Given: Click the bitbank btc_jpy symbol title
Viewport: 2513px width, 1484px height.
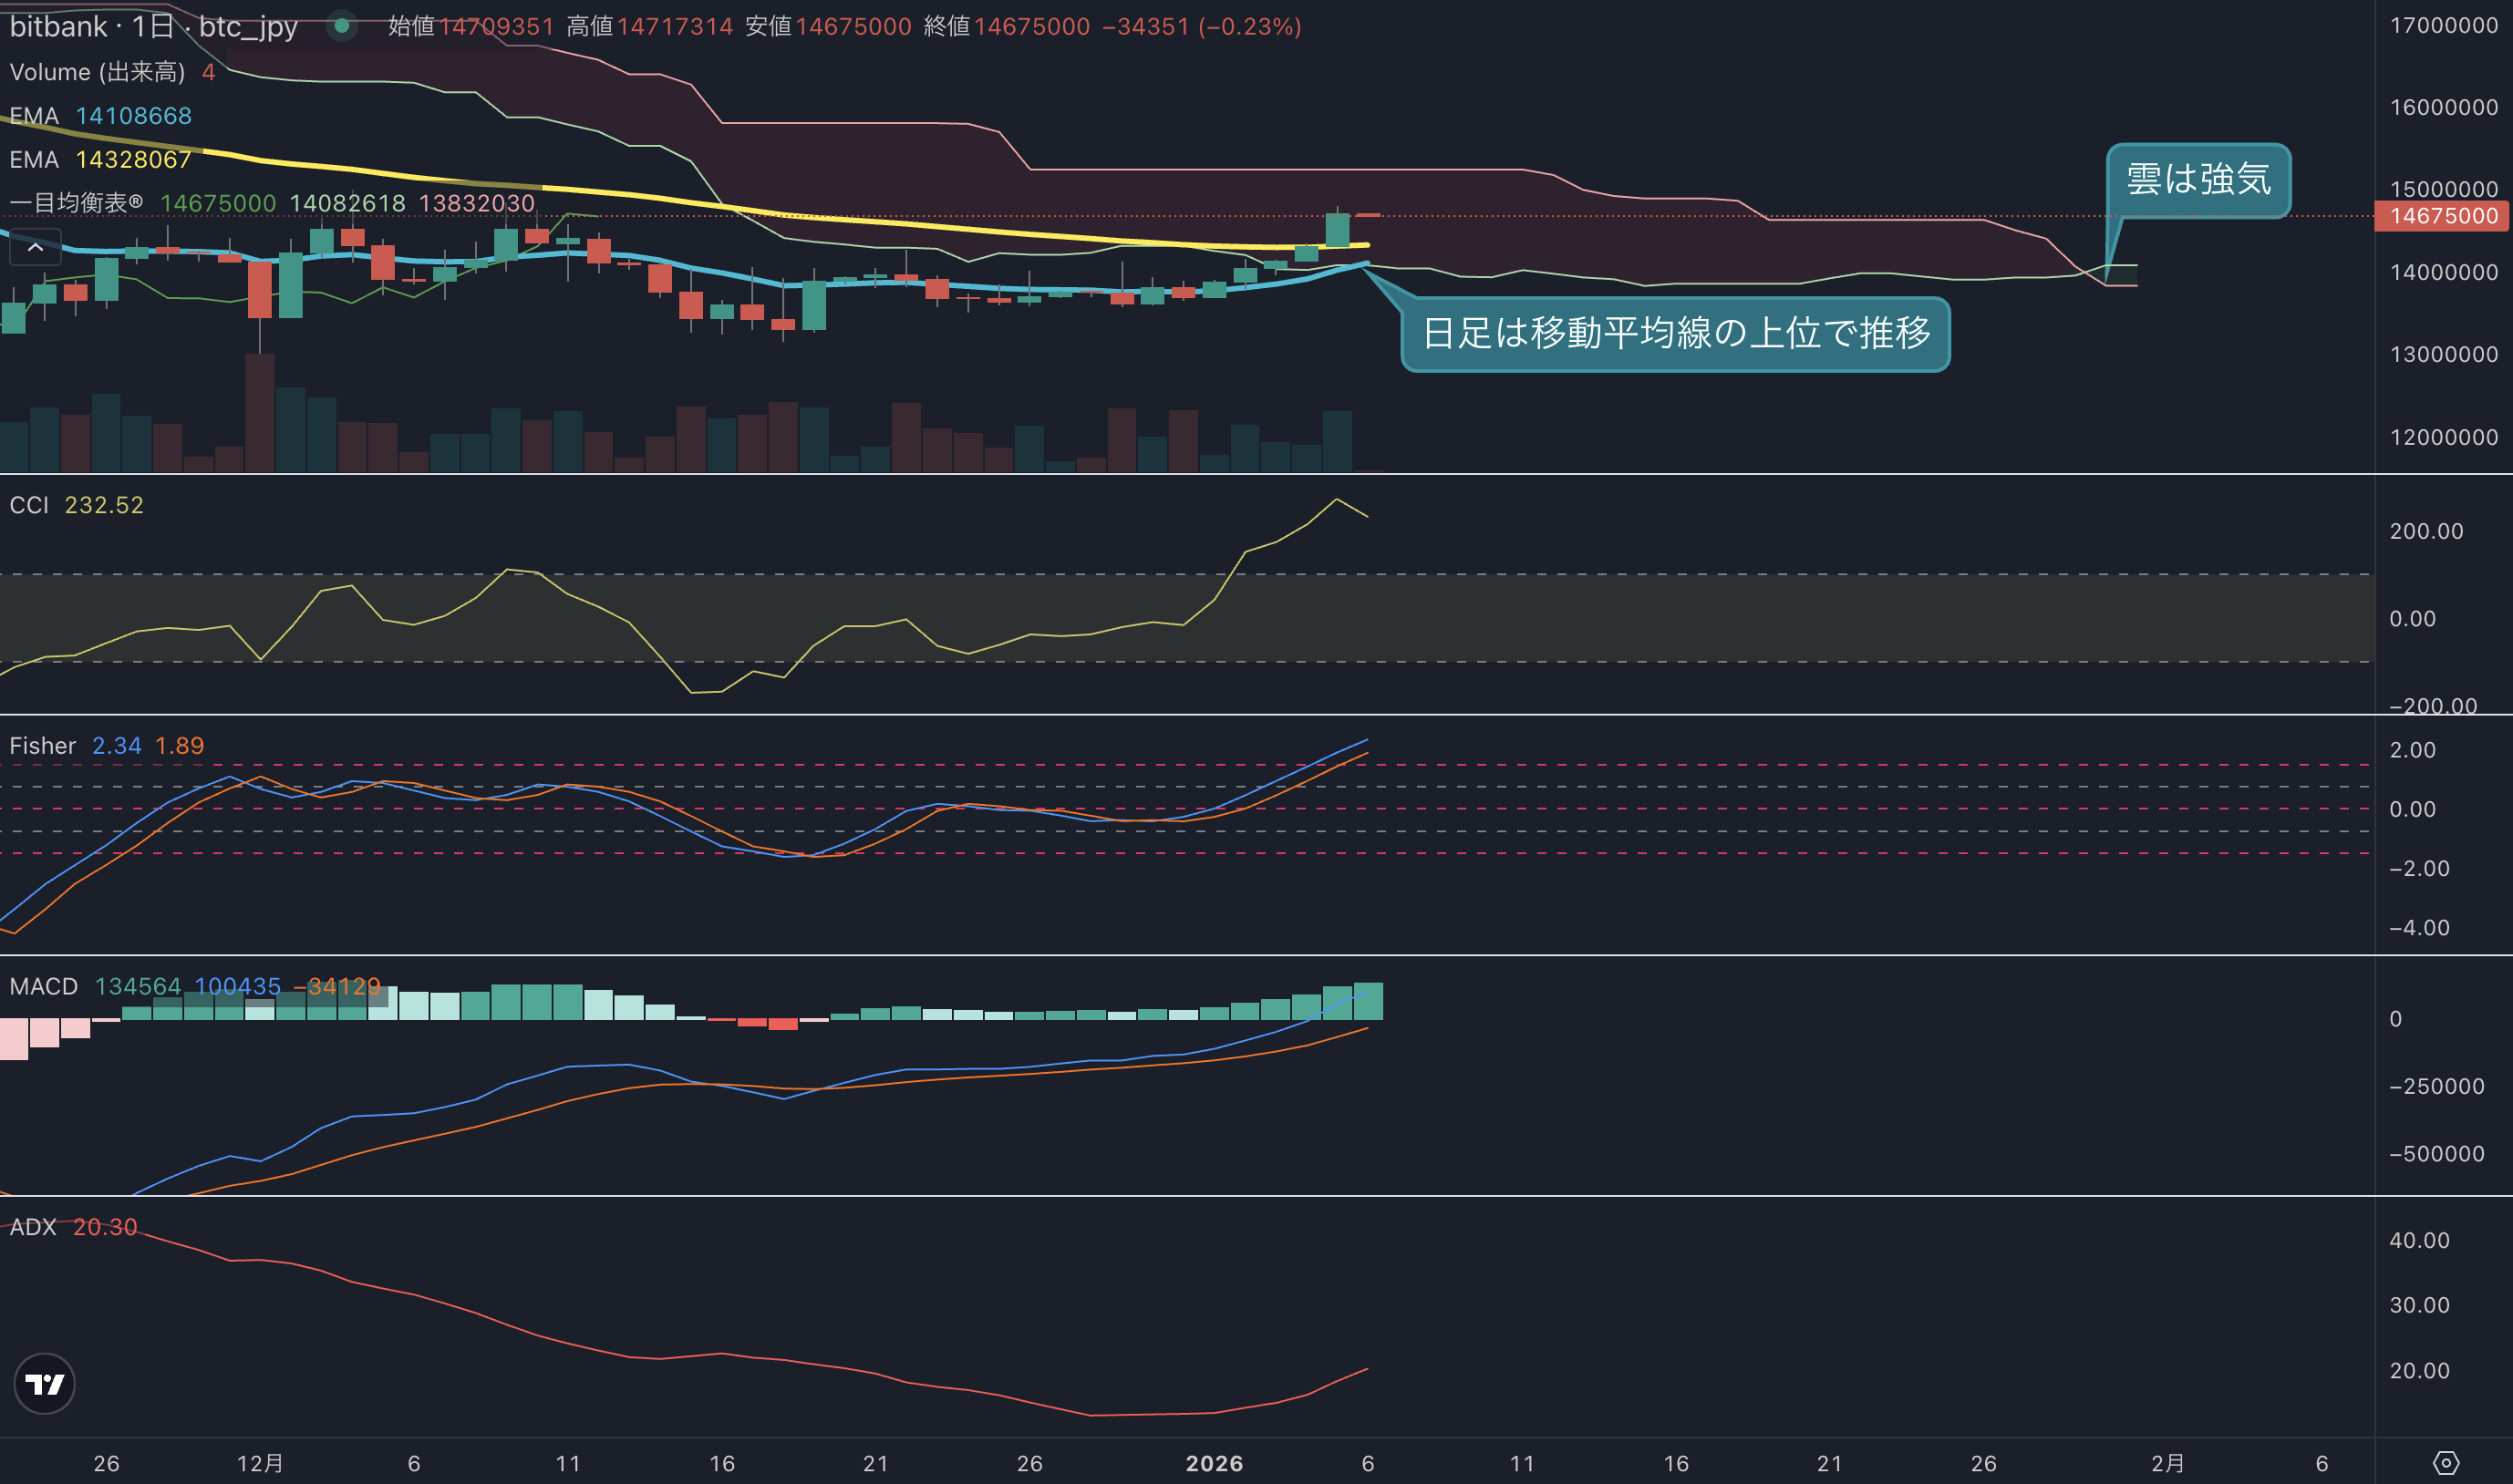Looking at the screenshot, I should tap(153, 26).
